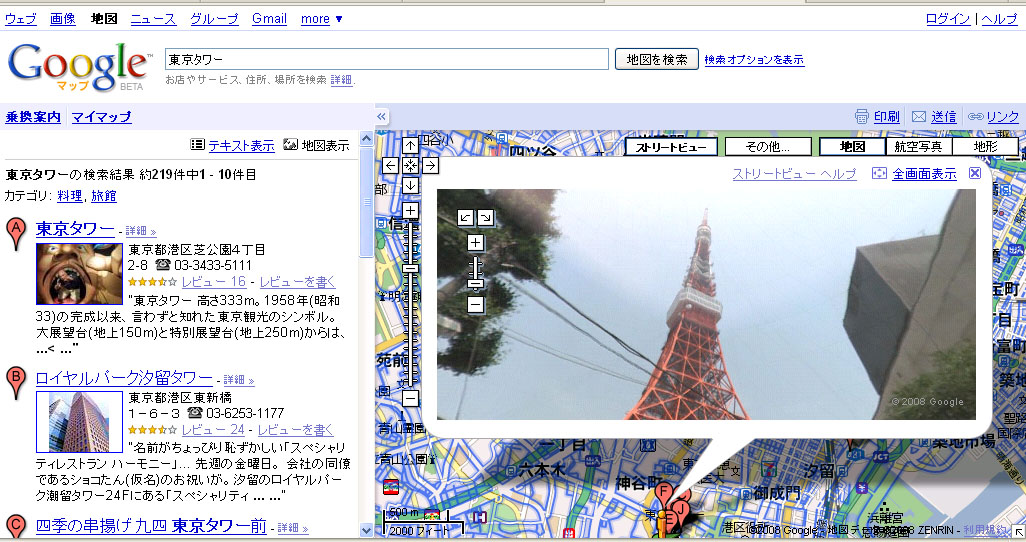
Task: Click search box containing 東京タワー
Action: (387, 59)
